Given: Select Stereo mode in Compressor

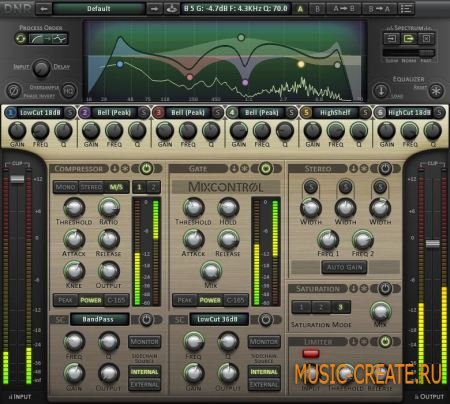Looking at the screenshot, I should 91,187.
